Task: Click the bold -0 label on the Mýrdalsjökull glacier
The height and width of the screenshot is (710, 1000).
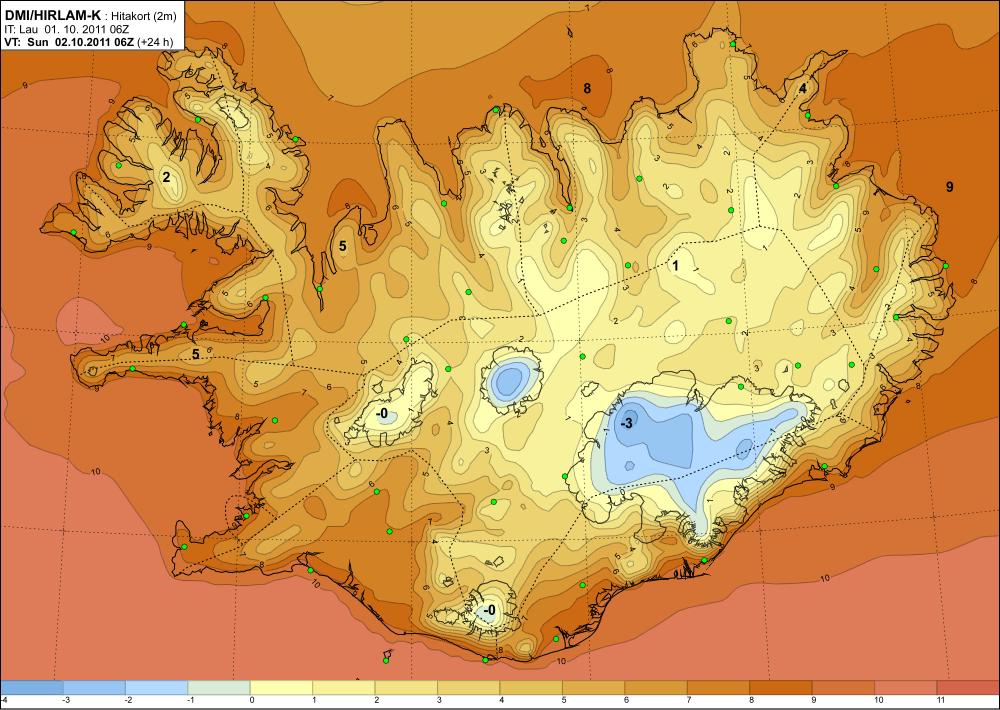Action: (x=489, y=610)
